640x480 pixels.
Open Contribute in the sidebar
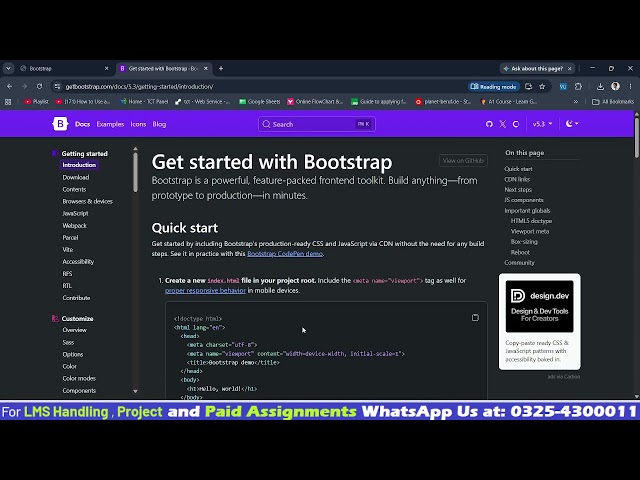76,298
